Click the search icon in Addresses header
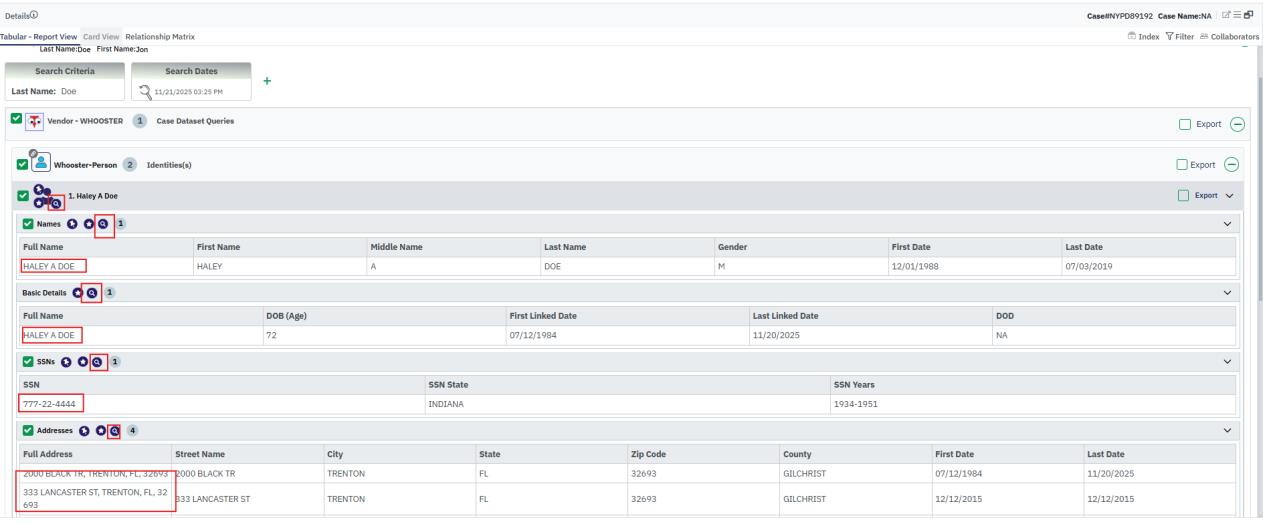The image size is (1263, 524). (115, 431)
